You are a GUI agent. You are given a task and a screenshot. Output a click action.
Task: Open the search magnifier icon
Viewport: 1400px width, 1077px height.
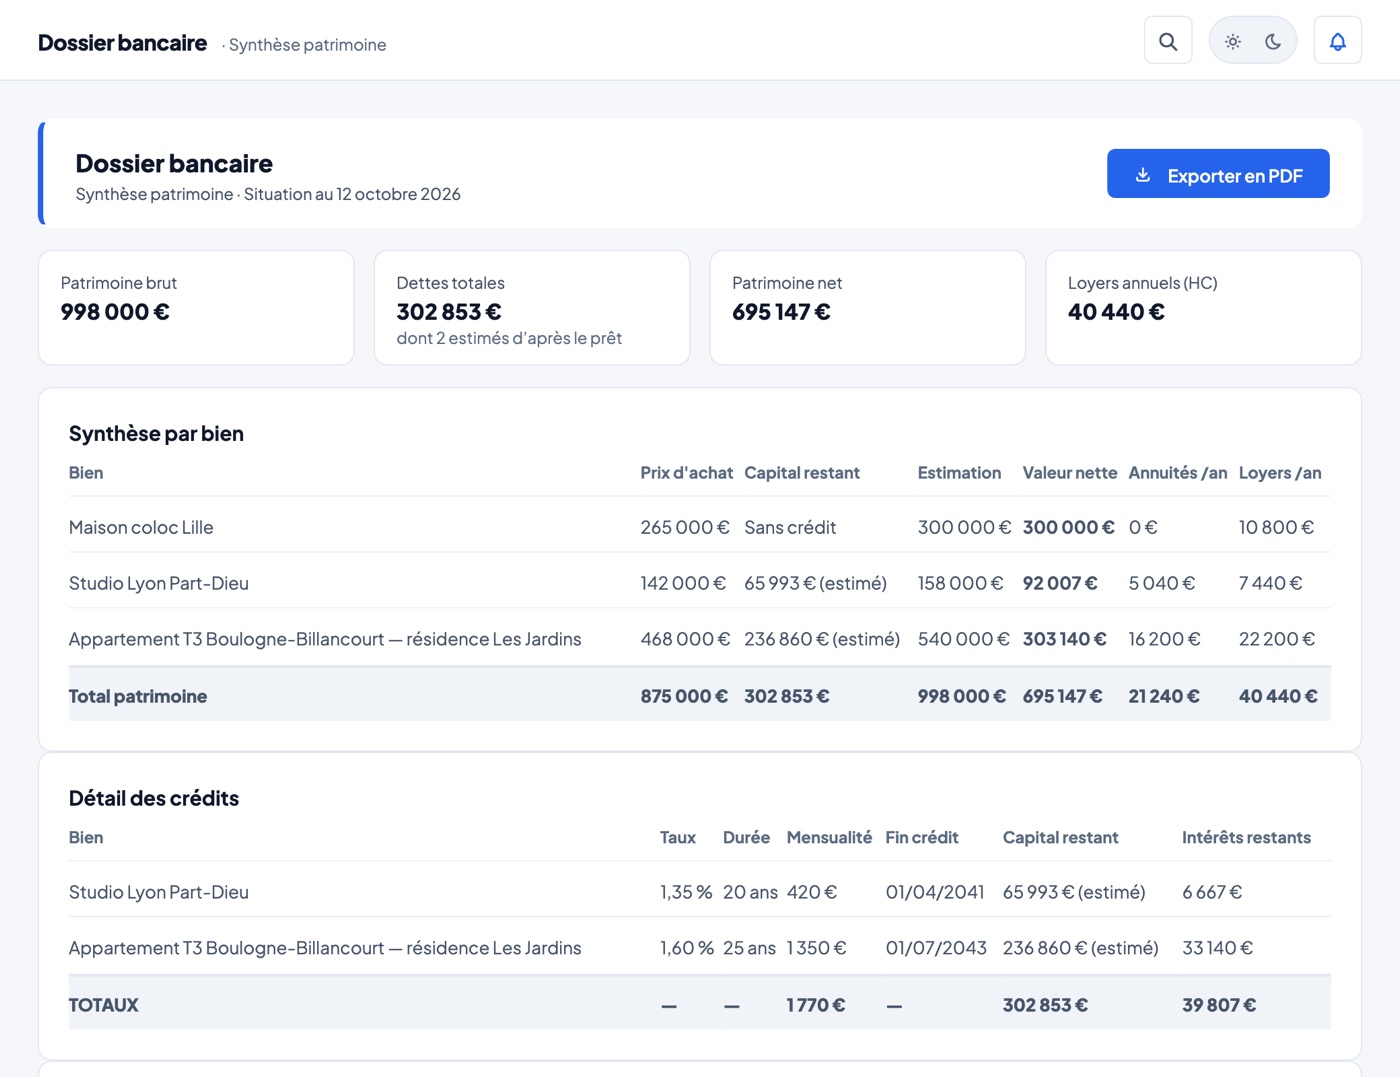[x=1168, y=41]
